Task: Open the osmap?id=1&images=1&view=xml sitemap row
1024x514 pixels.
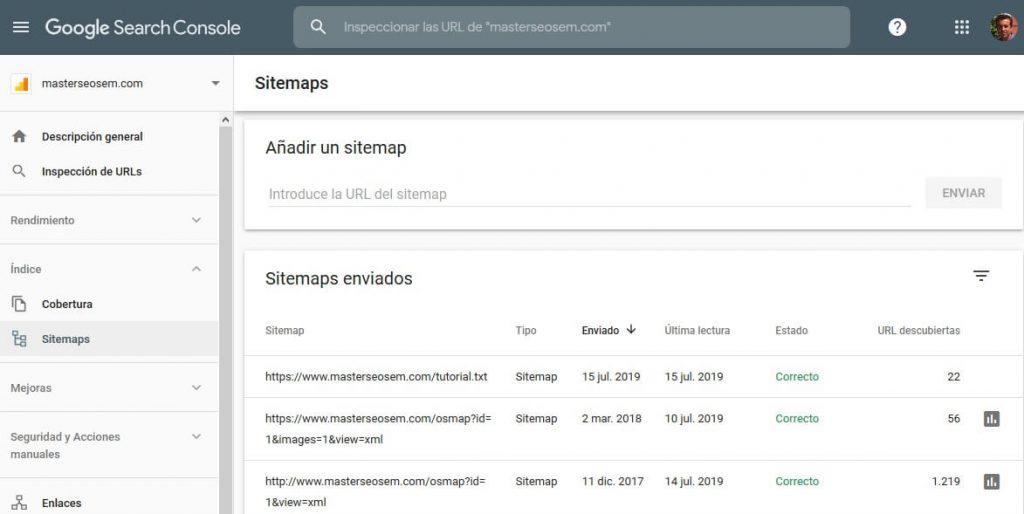Action: click(x=633, y=429)
